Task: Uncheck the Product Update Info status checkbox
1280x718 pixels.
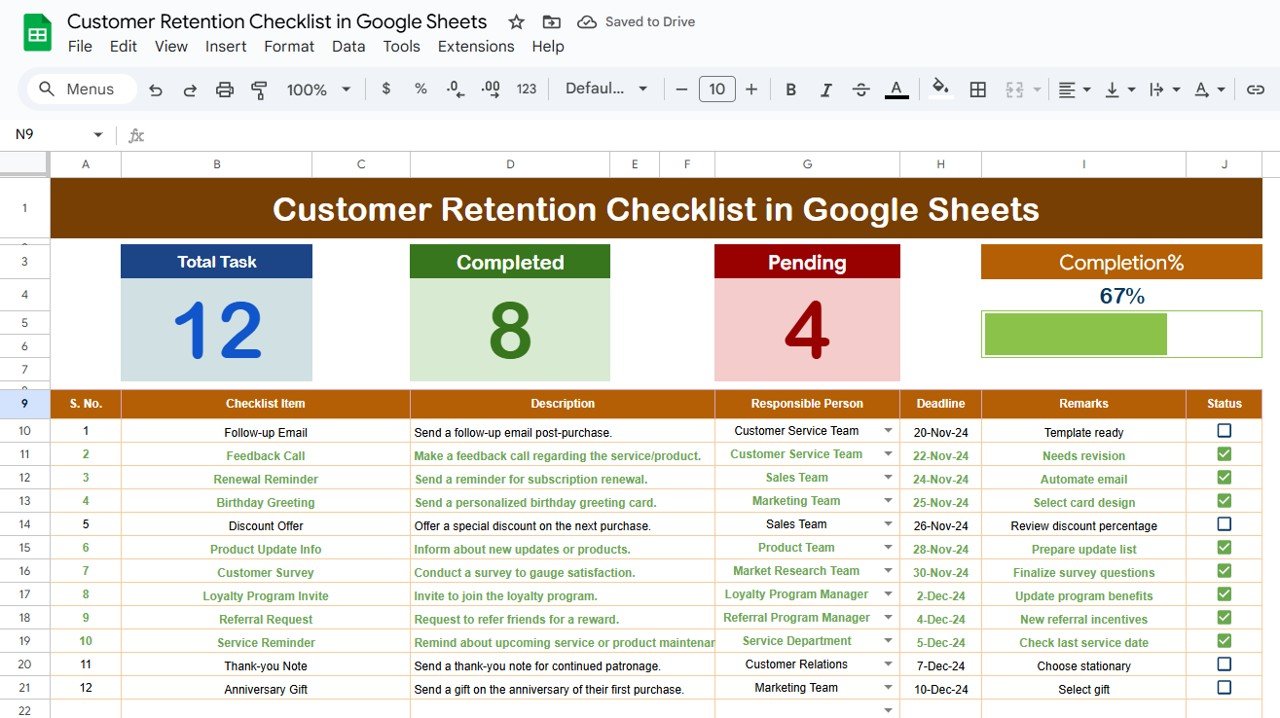Action: pos(1224,547)
